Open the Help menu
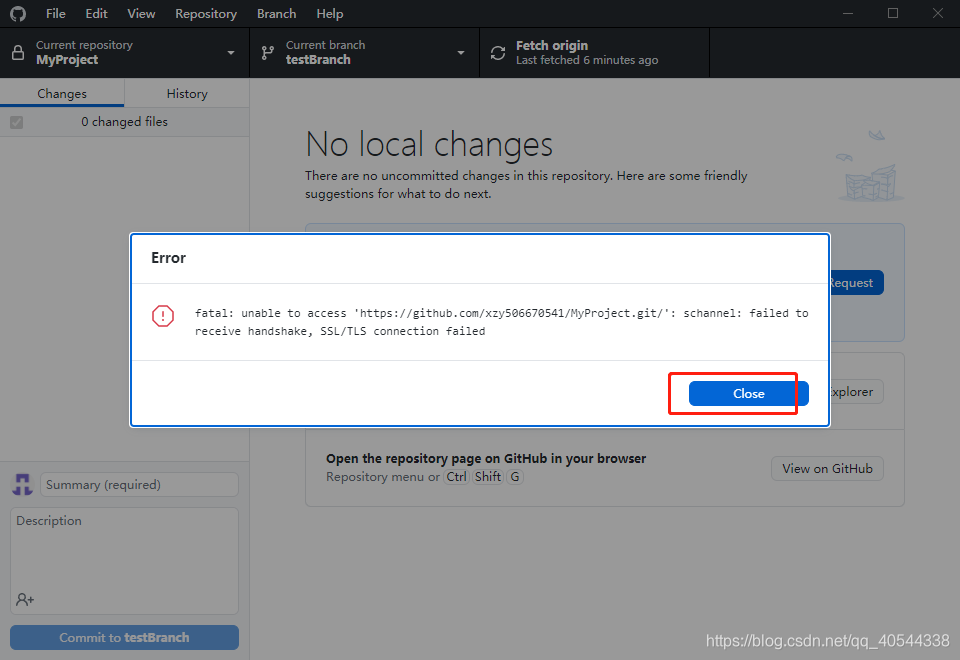This screenshot has height=660, width=960. [329, 13]
